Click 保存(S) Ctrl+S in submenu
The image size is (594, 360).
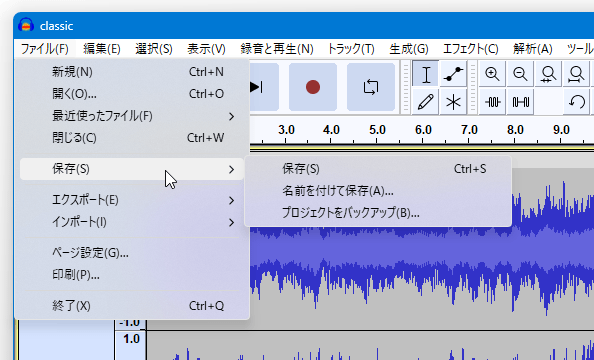tap(378, 169)
